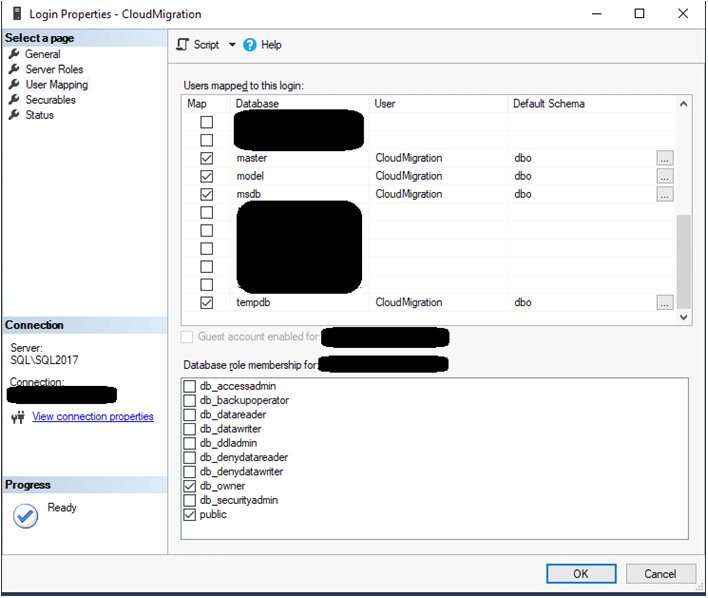Select the msdb database name cell
708x598 pixels.
pyautogui.click(x=248, y=194)
